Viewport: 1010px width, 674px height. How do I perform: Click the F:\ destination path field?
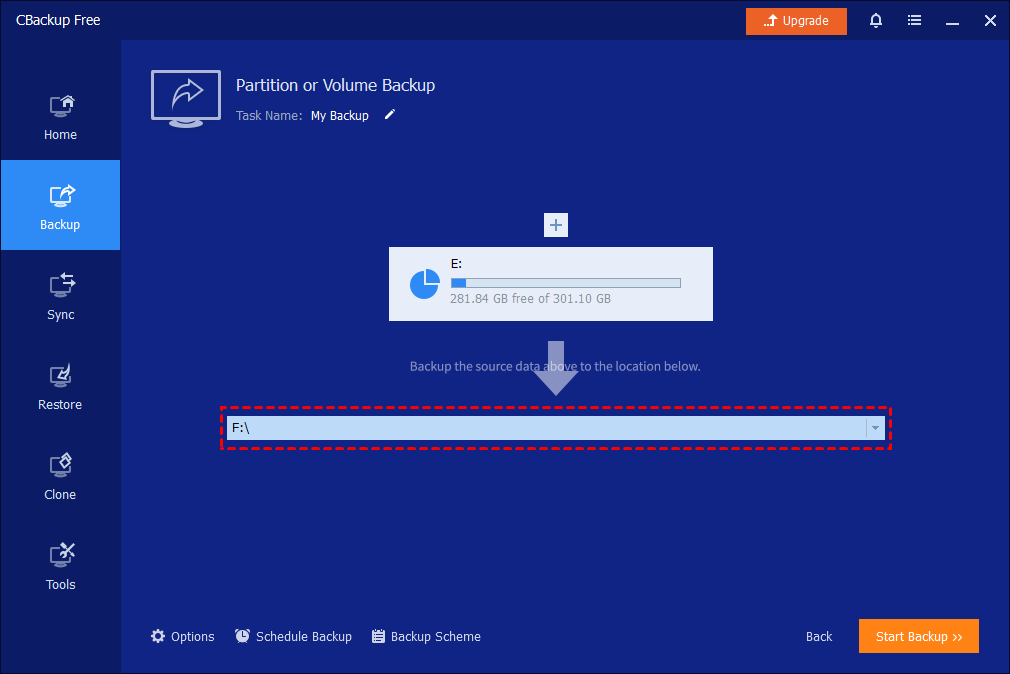tap(545, 428)
